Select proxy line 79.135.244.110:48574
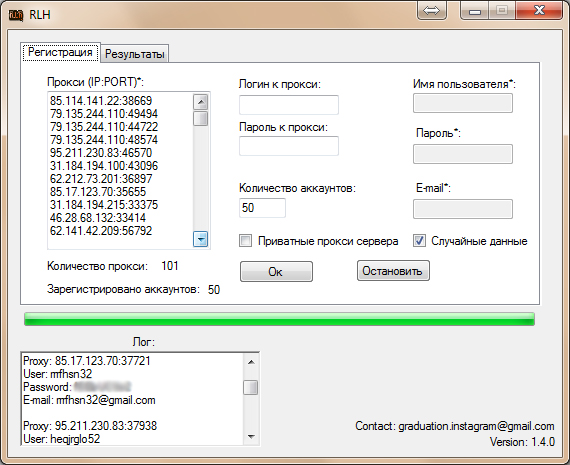Image resolution: width=570 pixels, height=465 pixels. tap(104, 140)
